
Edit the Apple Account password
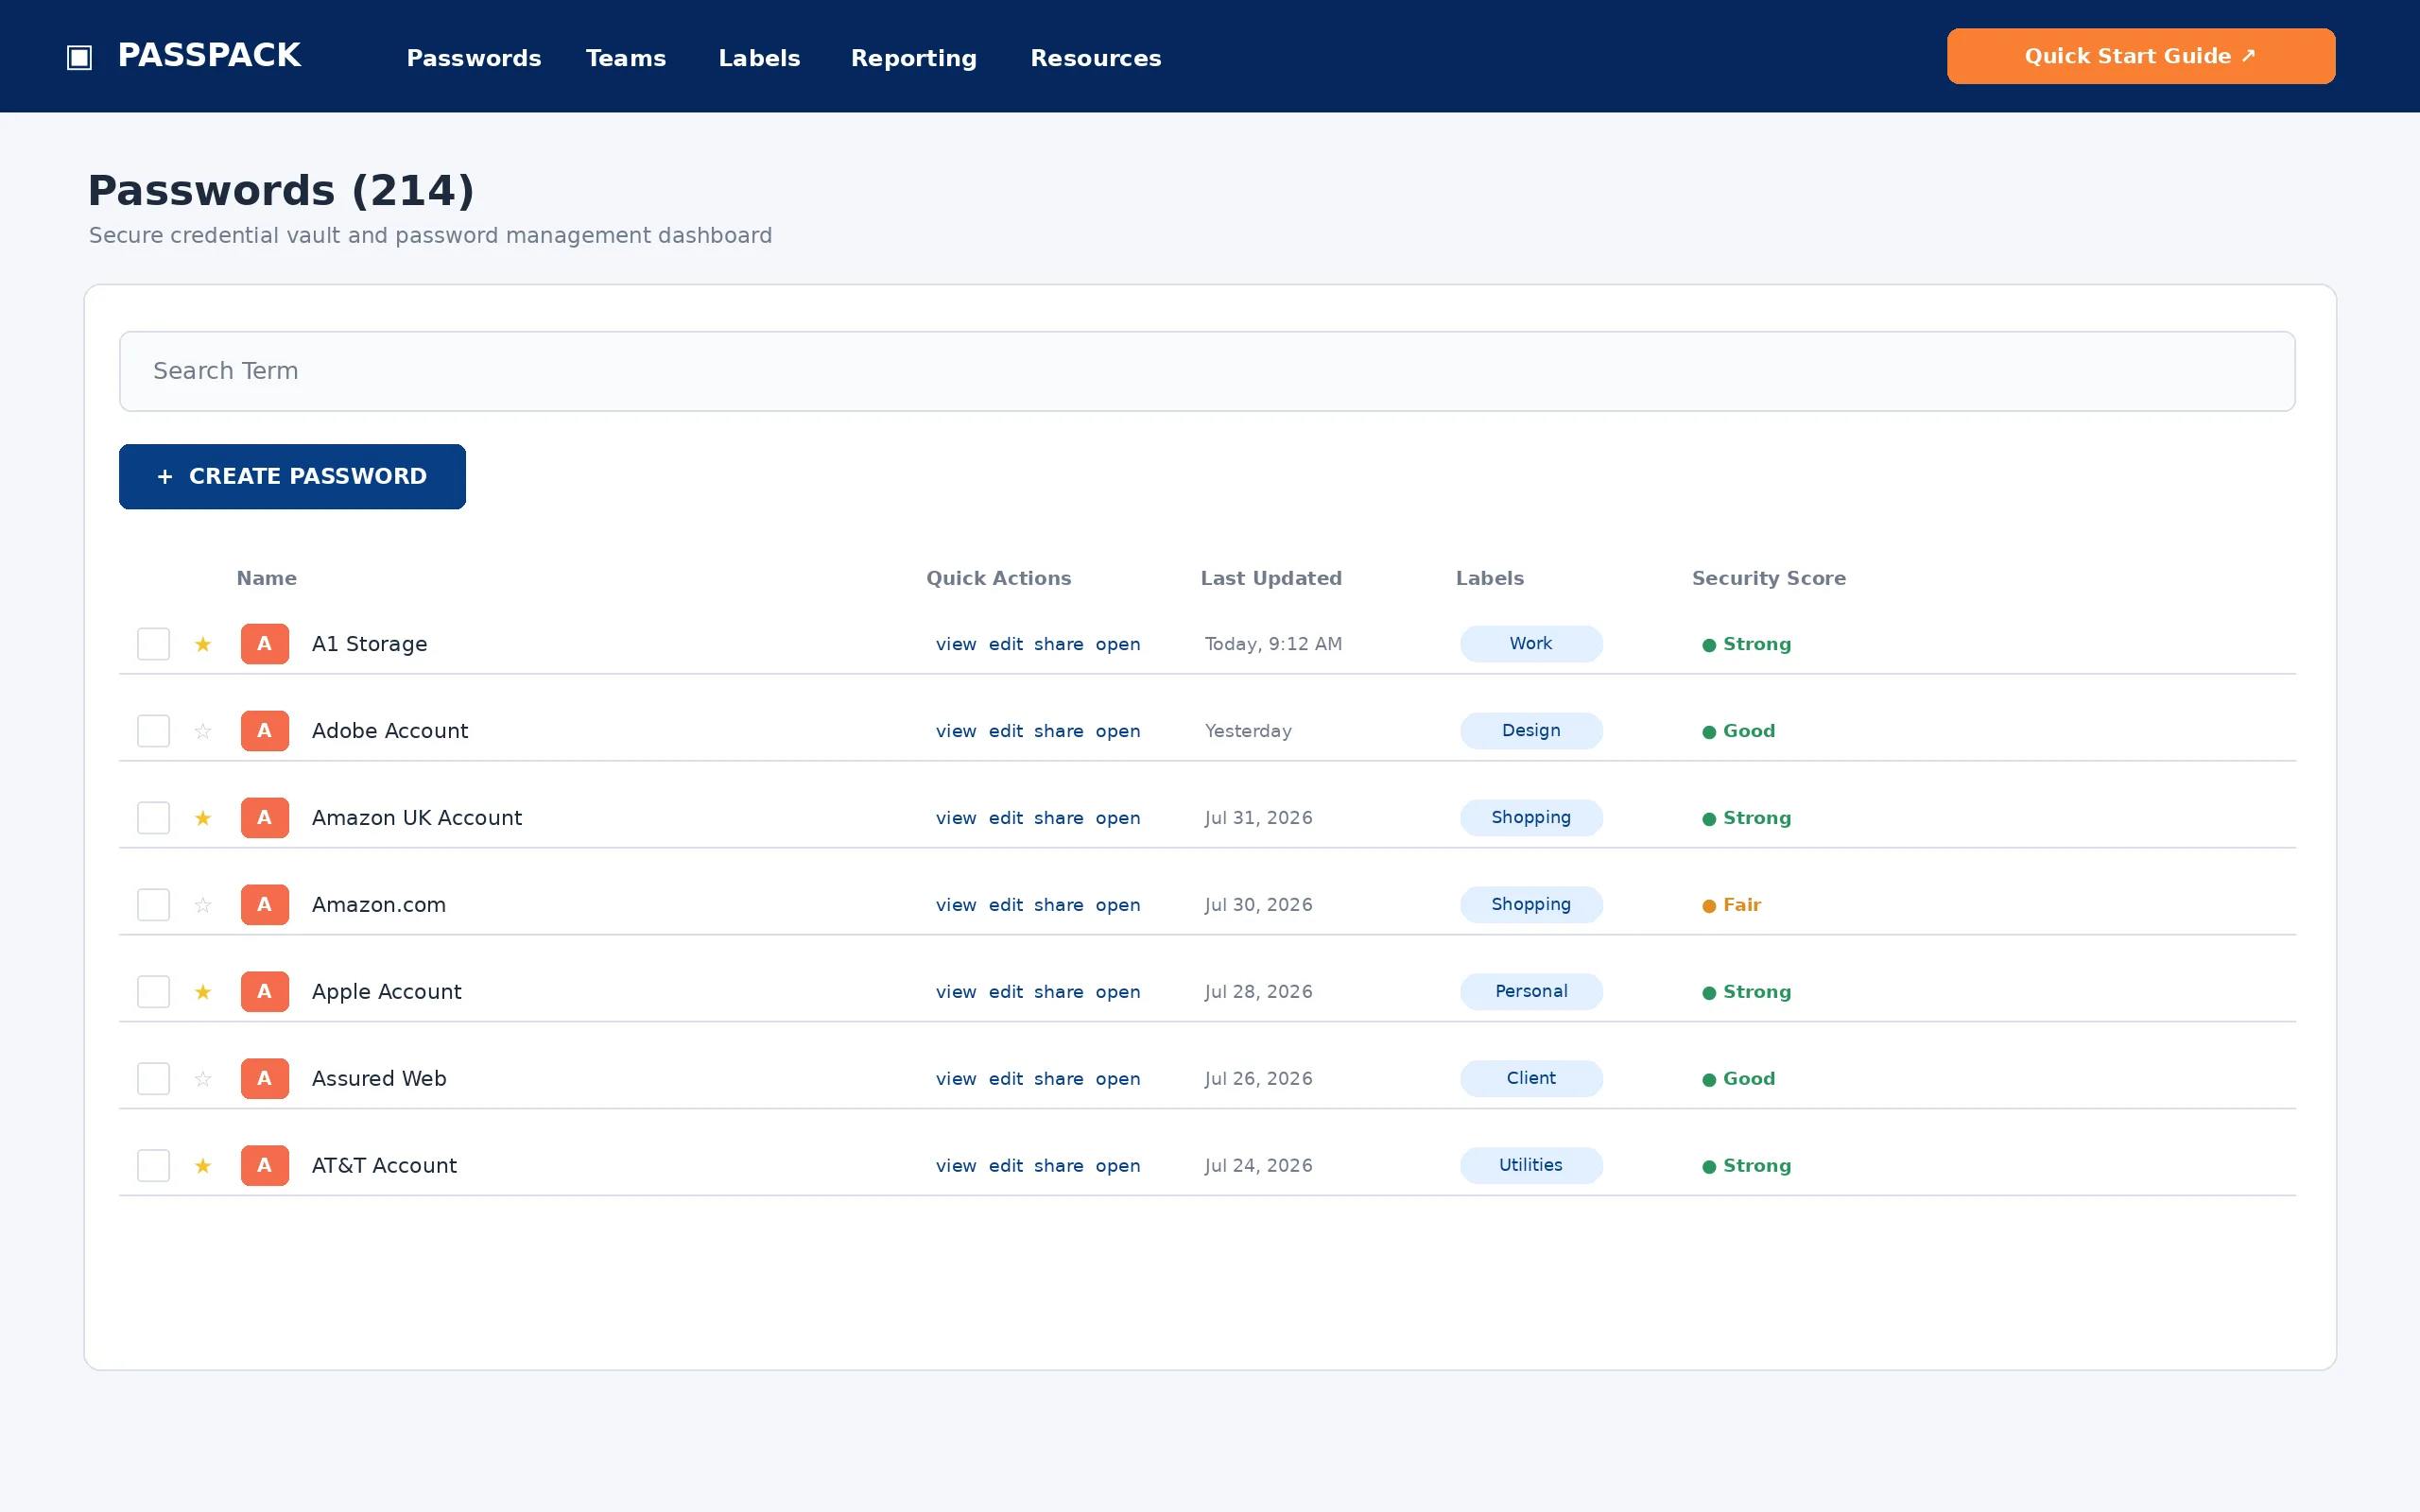(1006, 992)
